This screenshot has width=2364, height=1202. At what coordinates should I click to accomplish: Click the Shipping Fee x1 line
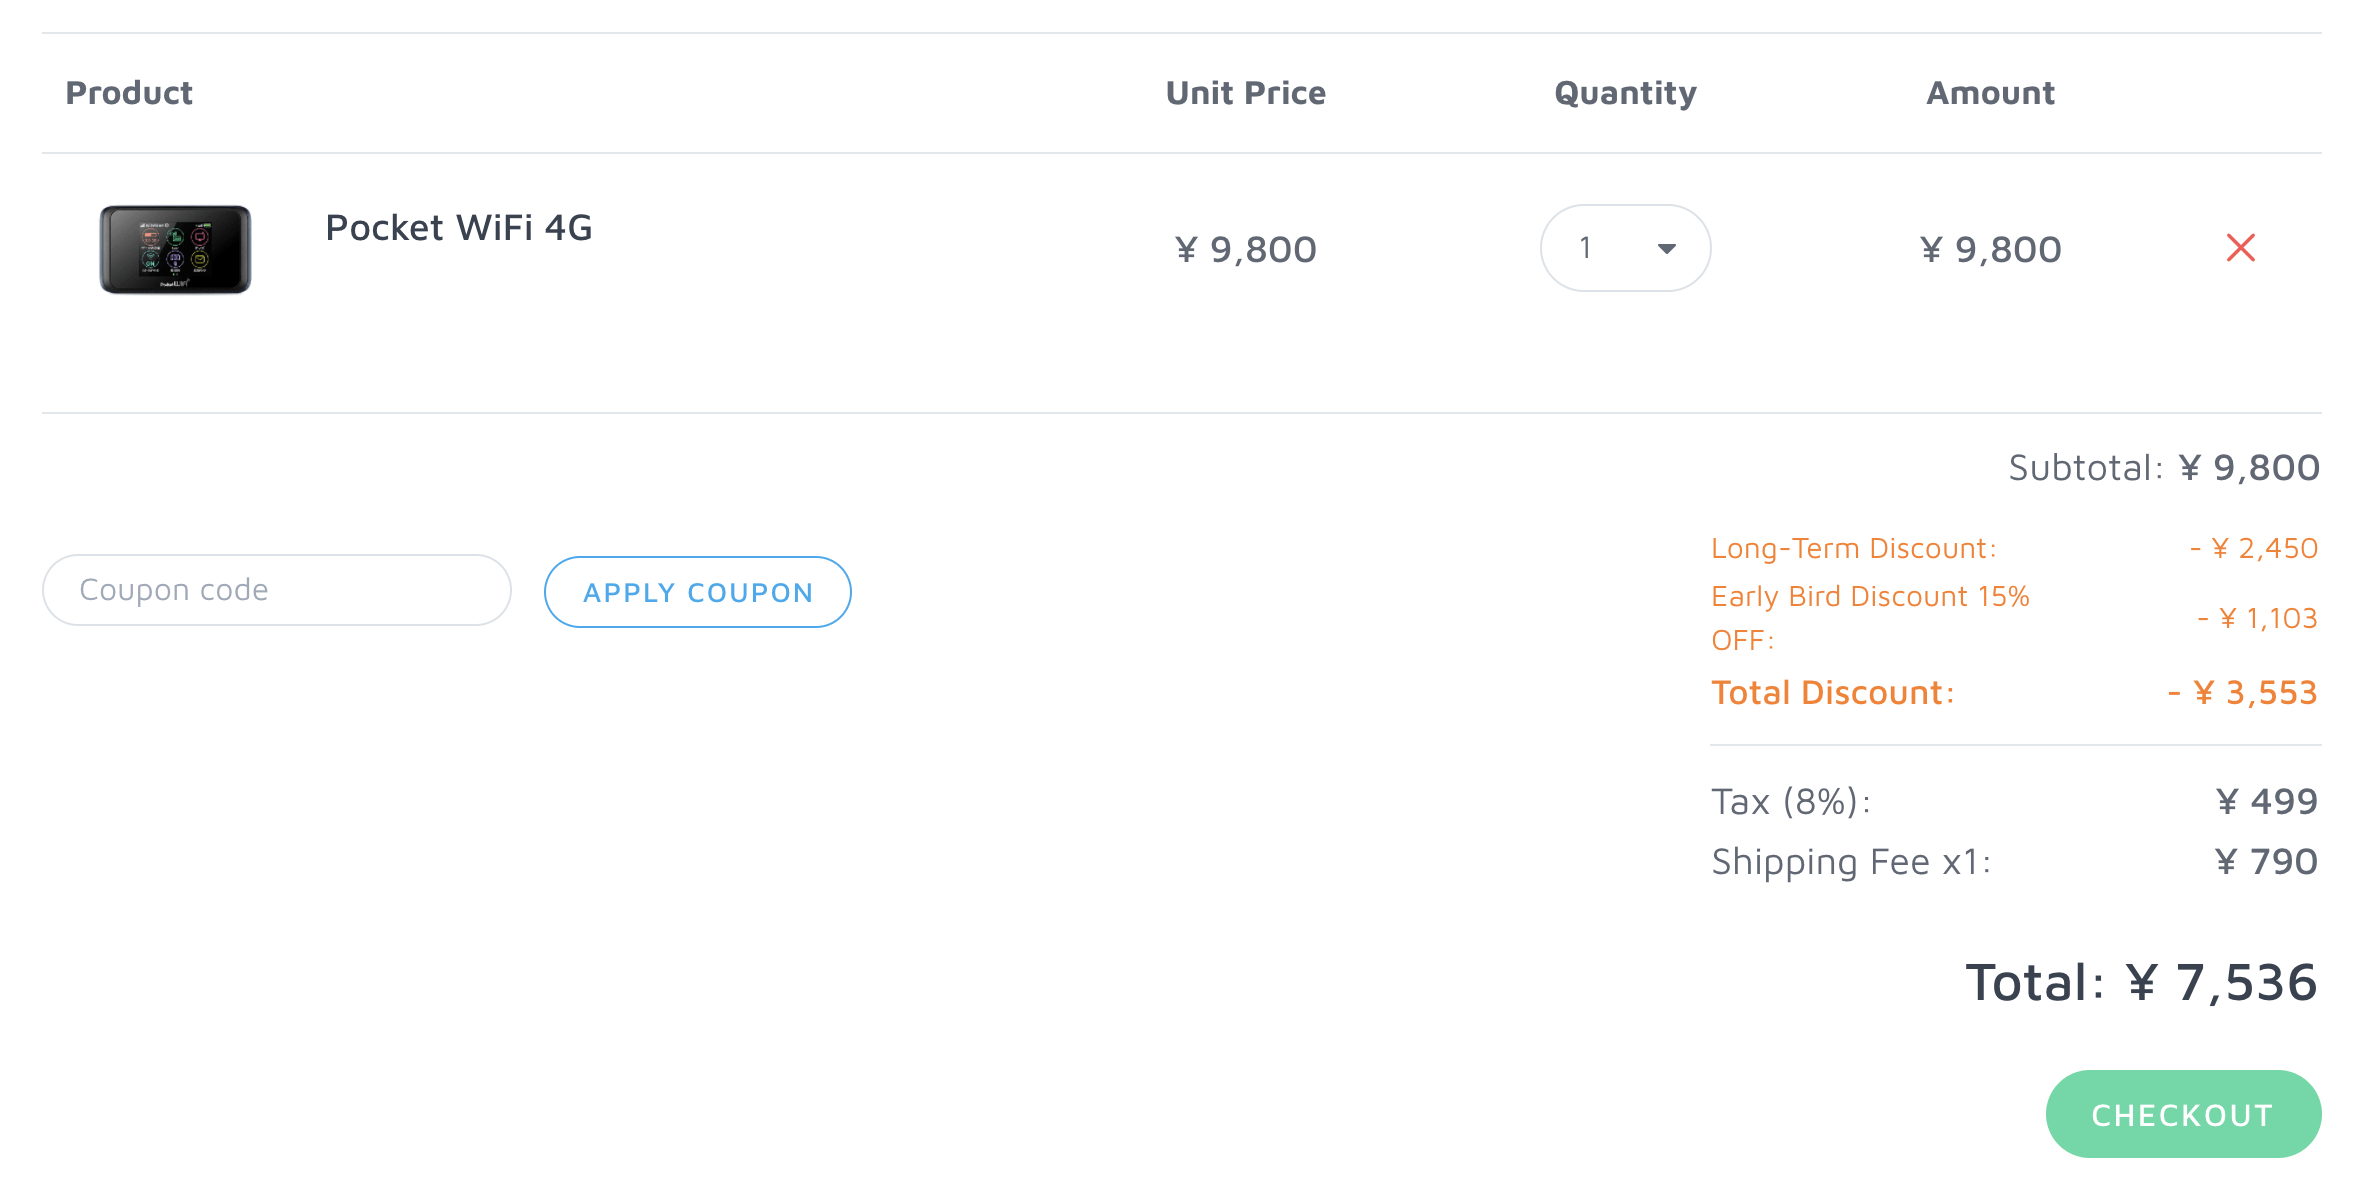tap(2014, 861)
